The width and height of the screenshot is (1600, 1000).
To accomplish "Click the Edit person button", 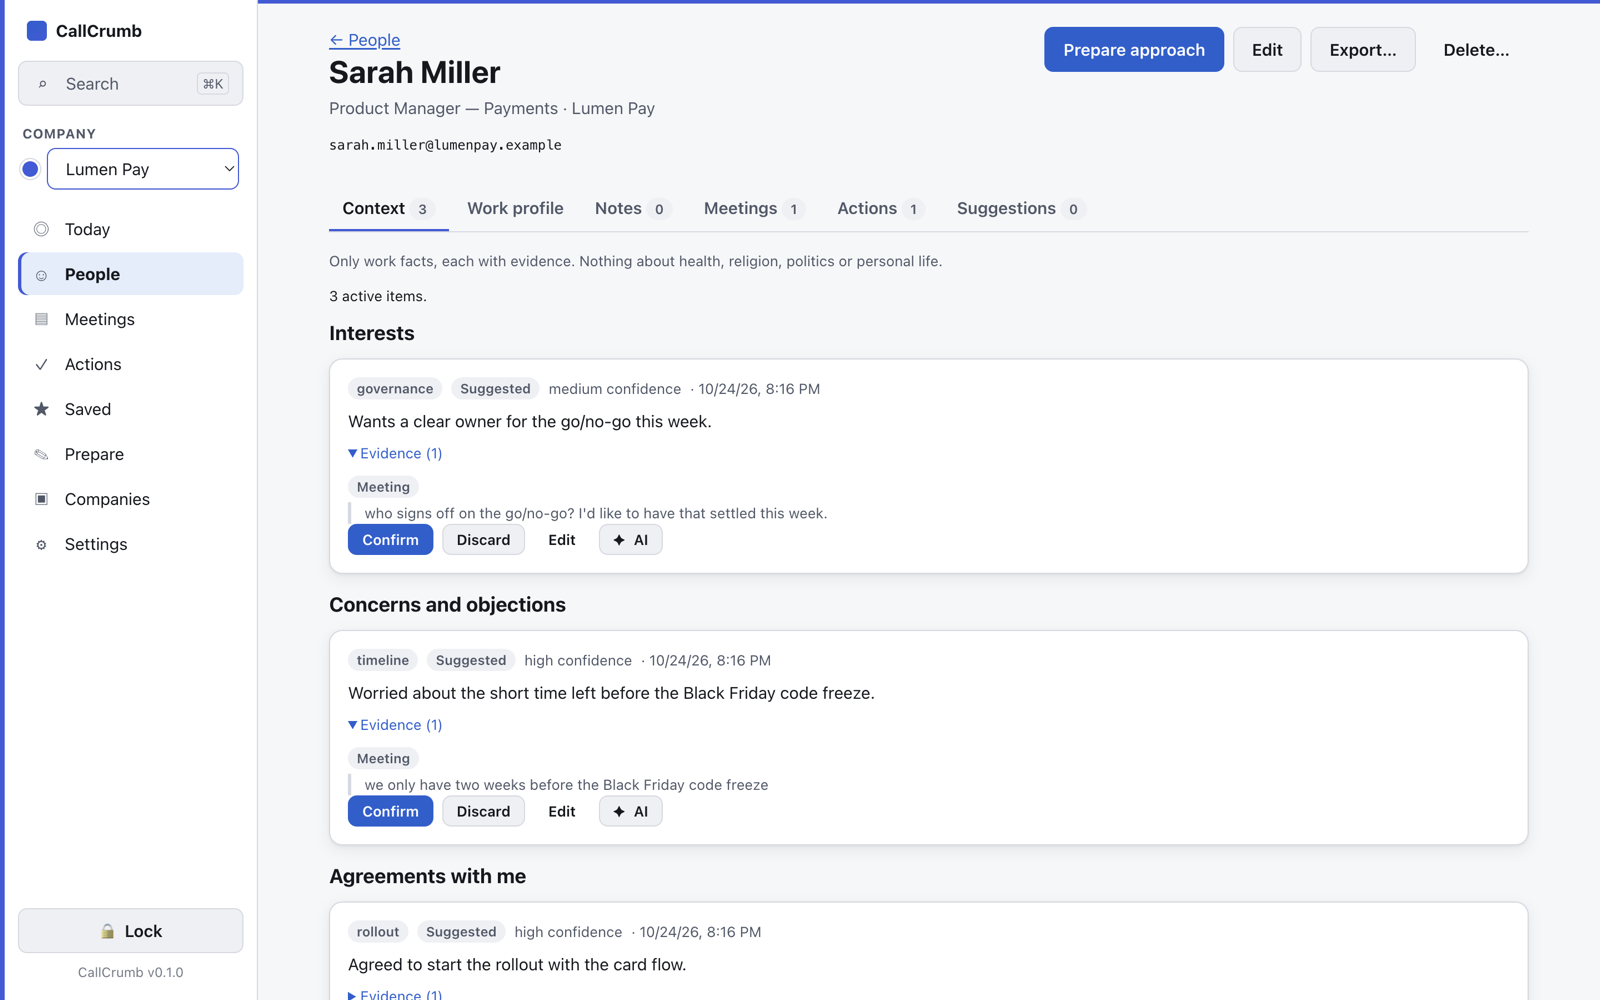I will tap(1267, 50).
